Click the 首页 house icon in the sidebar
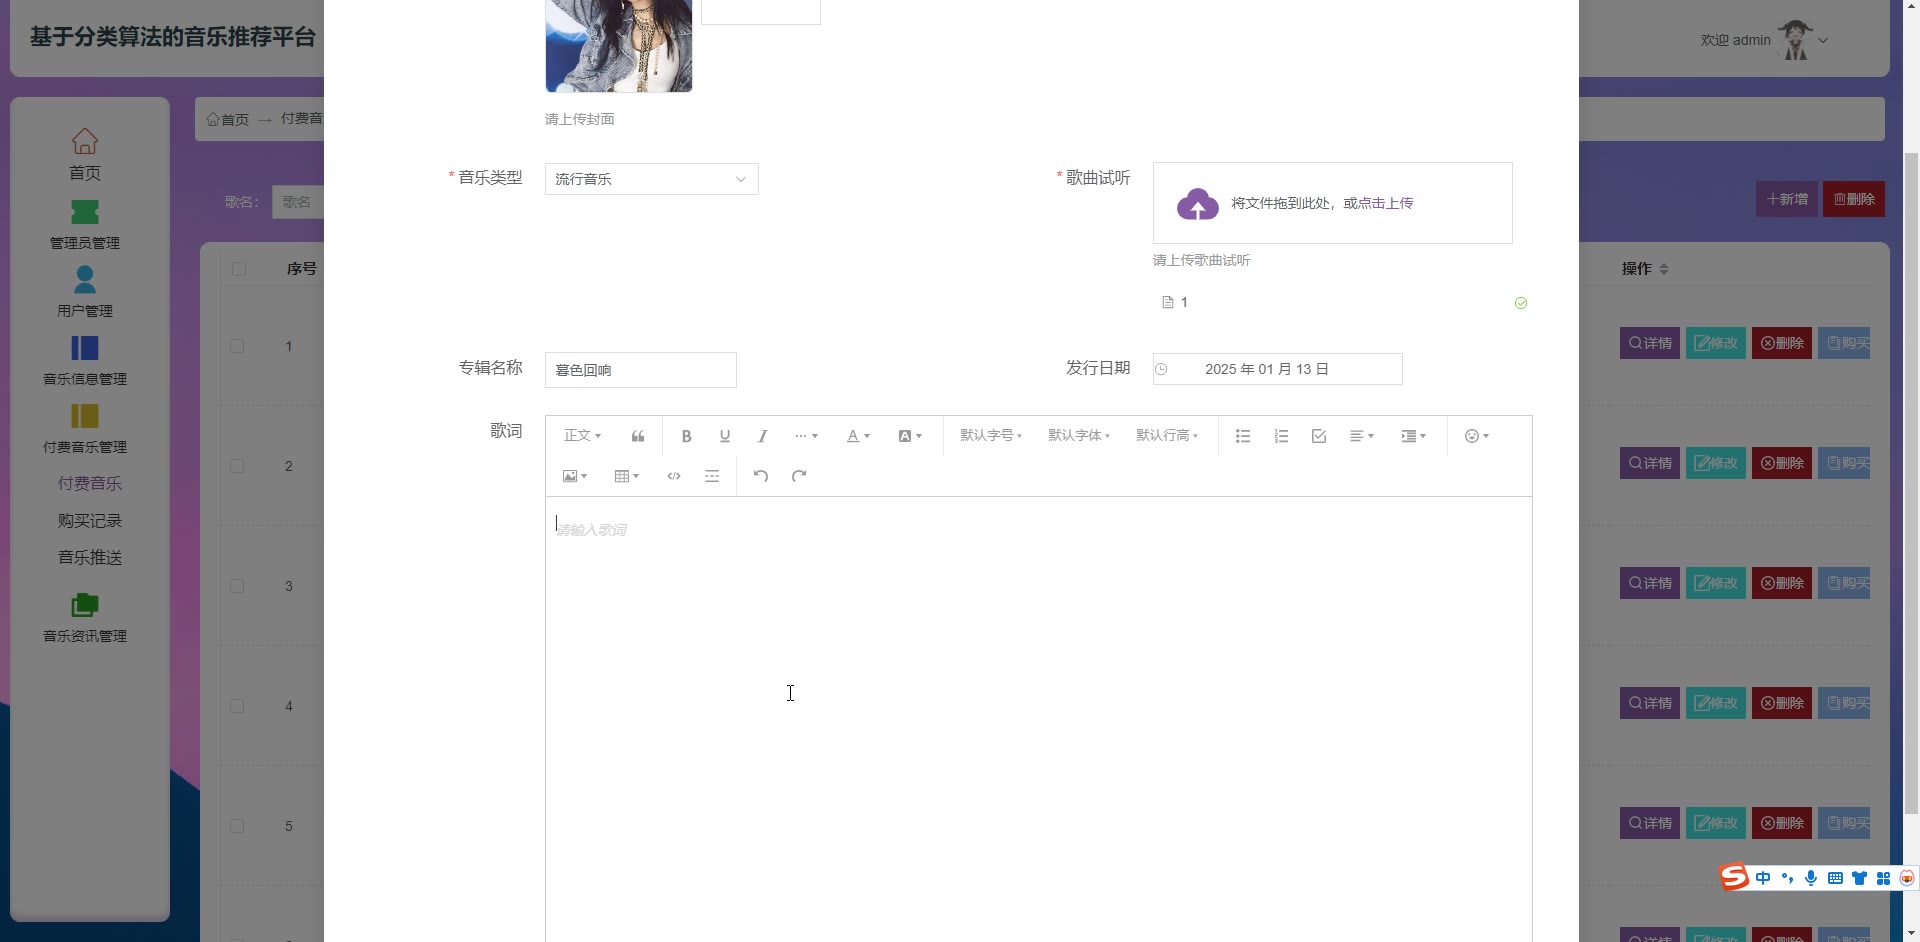 point(85,141)
